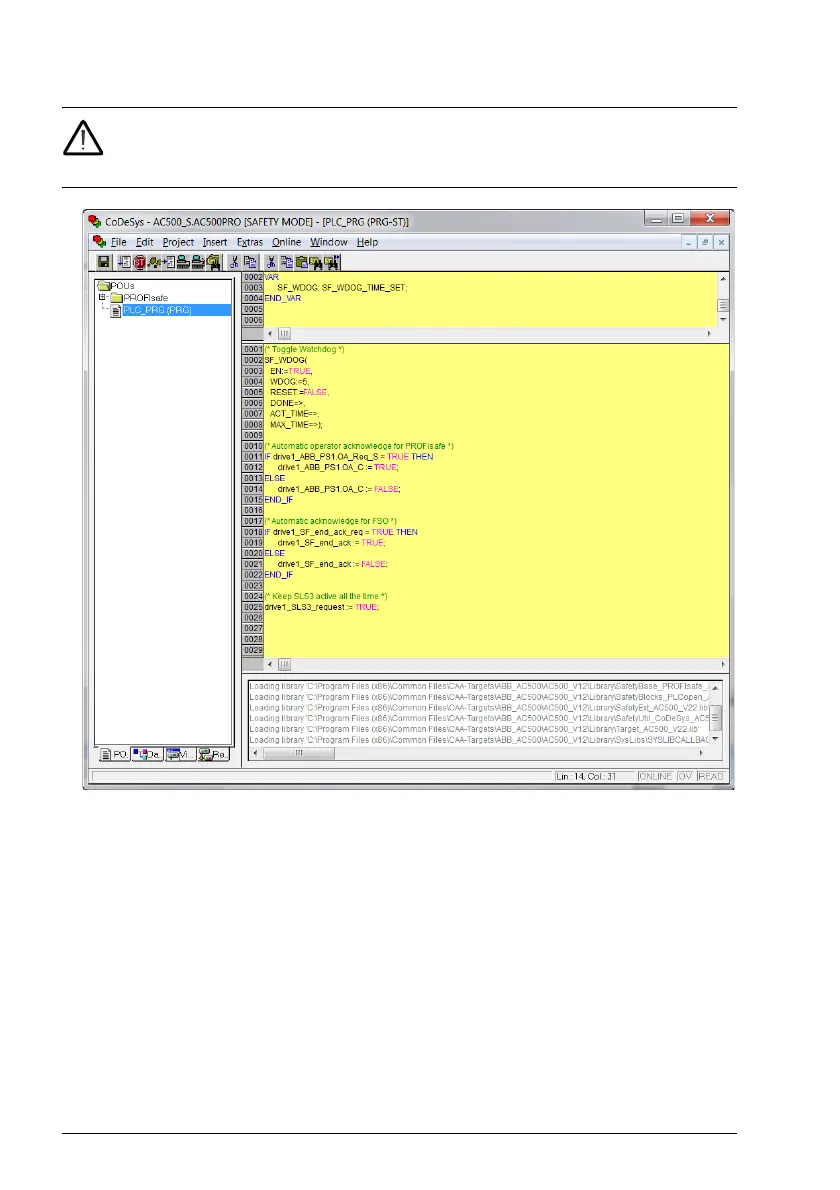Click the red Stop sign toolbar icon
This screenshot has height=1190, width=840.
coord(140,262)
